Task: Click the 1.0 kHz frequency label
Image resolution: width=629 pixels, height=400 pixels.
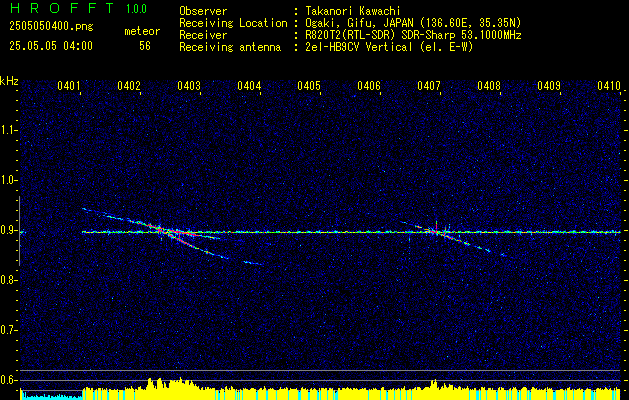Action: (x=8, y=181)
